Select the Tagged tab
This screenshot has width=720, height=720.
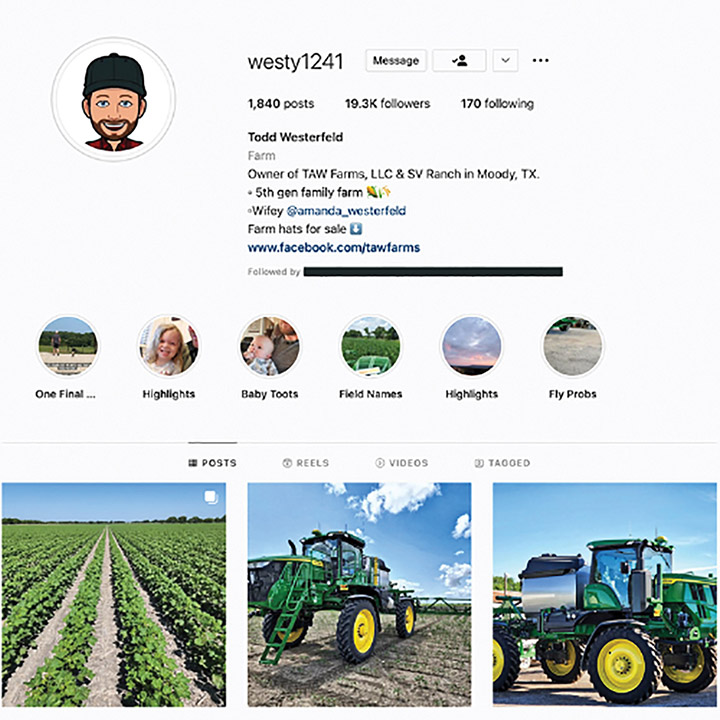point(502,463)
